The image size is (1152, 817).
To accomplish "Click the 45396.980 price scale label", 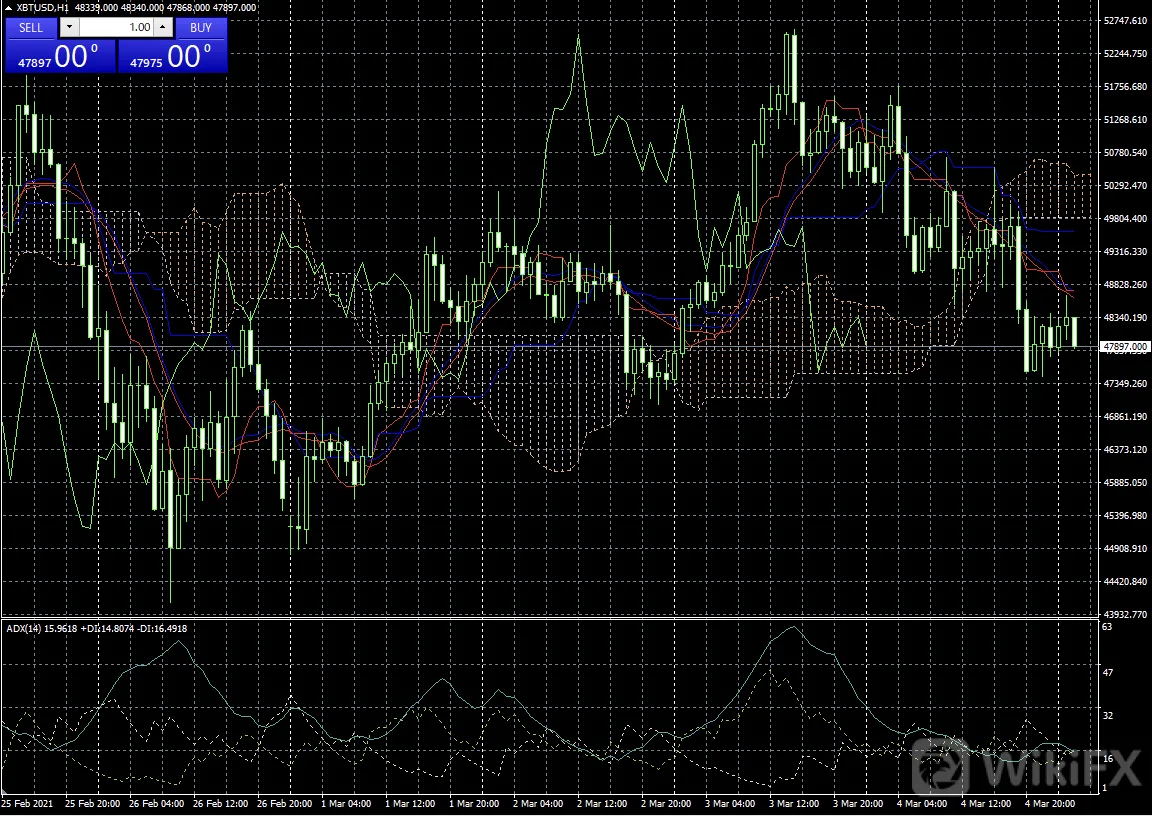I will pos(1126,516).
